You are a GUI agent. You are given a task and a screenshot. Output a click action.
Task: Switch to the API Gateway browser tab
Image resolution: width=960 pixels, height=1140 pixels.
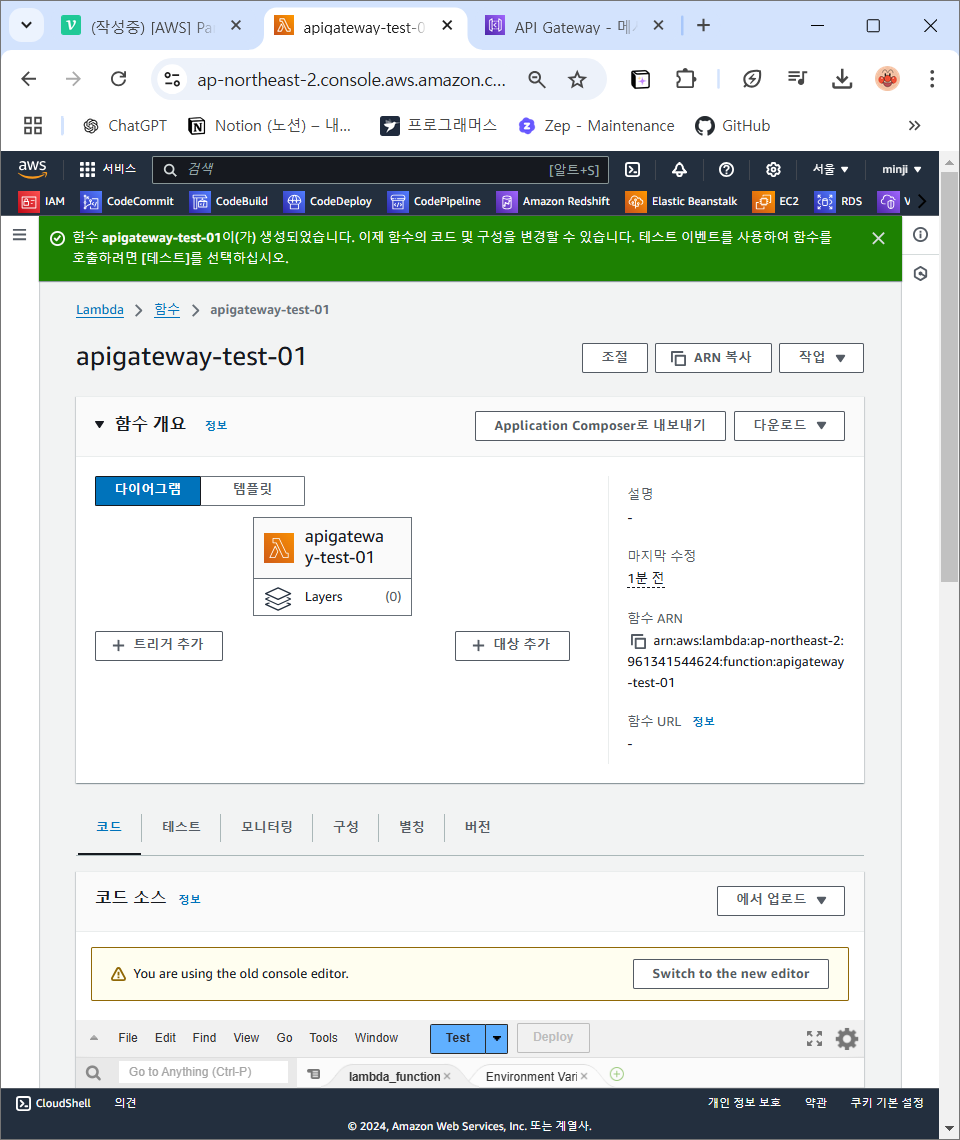[575, 27]
